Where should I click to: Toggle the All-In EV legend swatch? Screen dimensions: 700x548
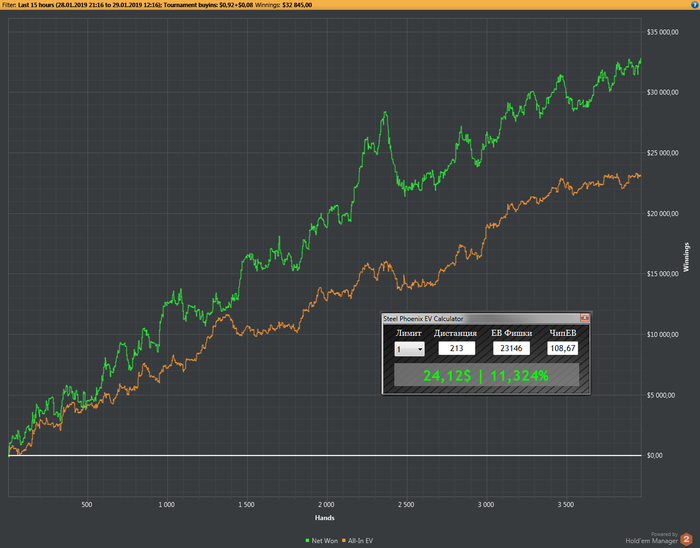(344, 540)
